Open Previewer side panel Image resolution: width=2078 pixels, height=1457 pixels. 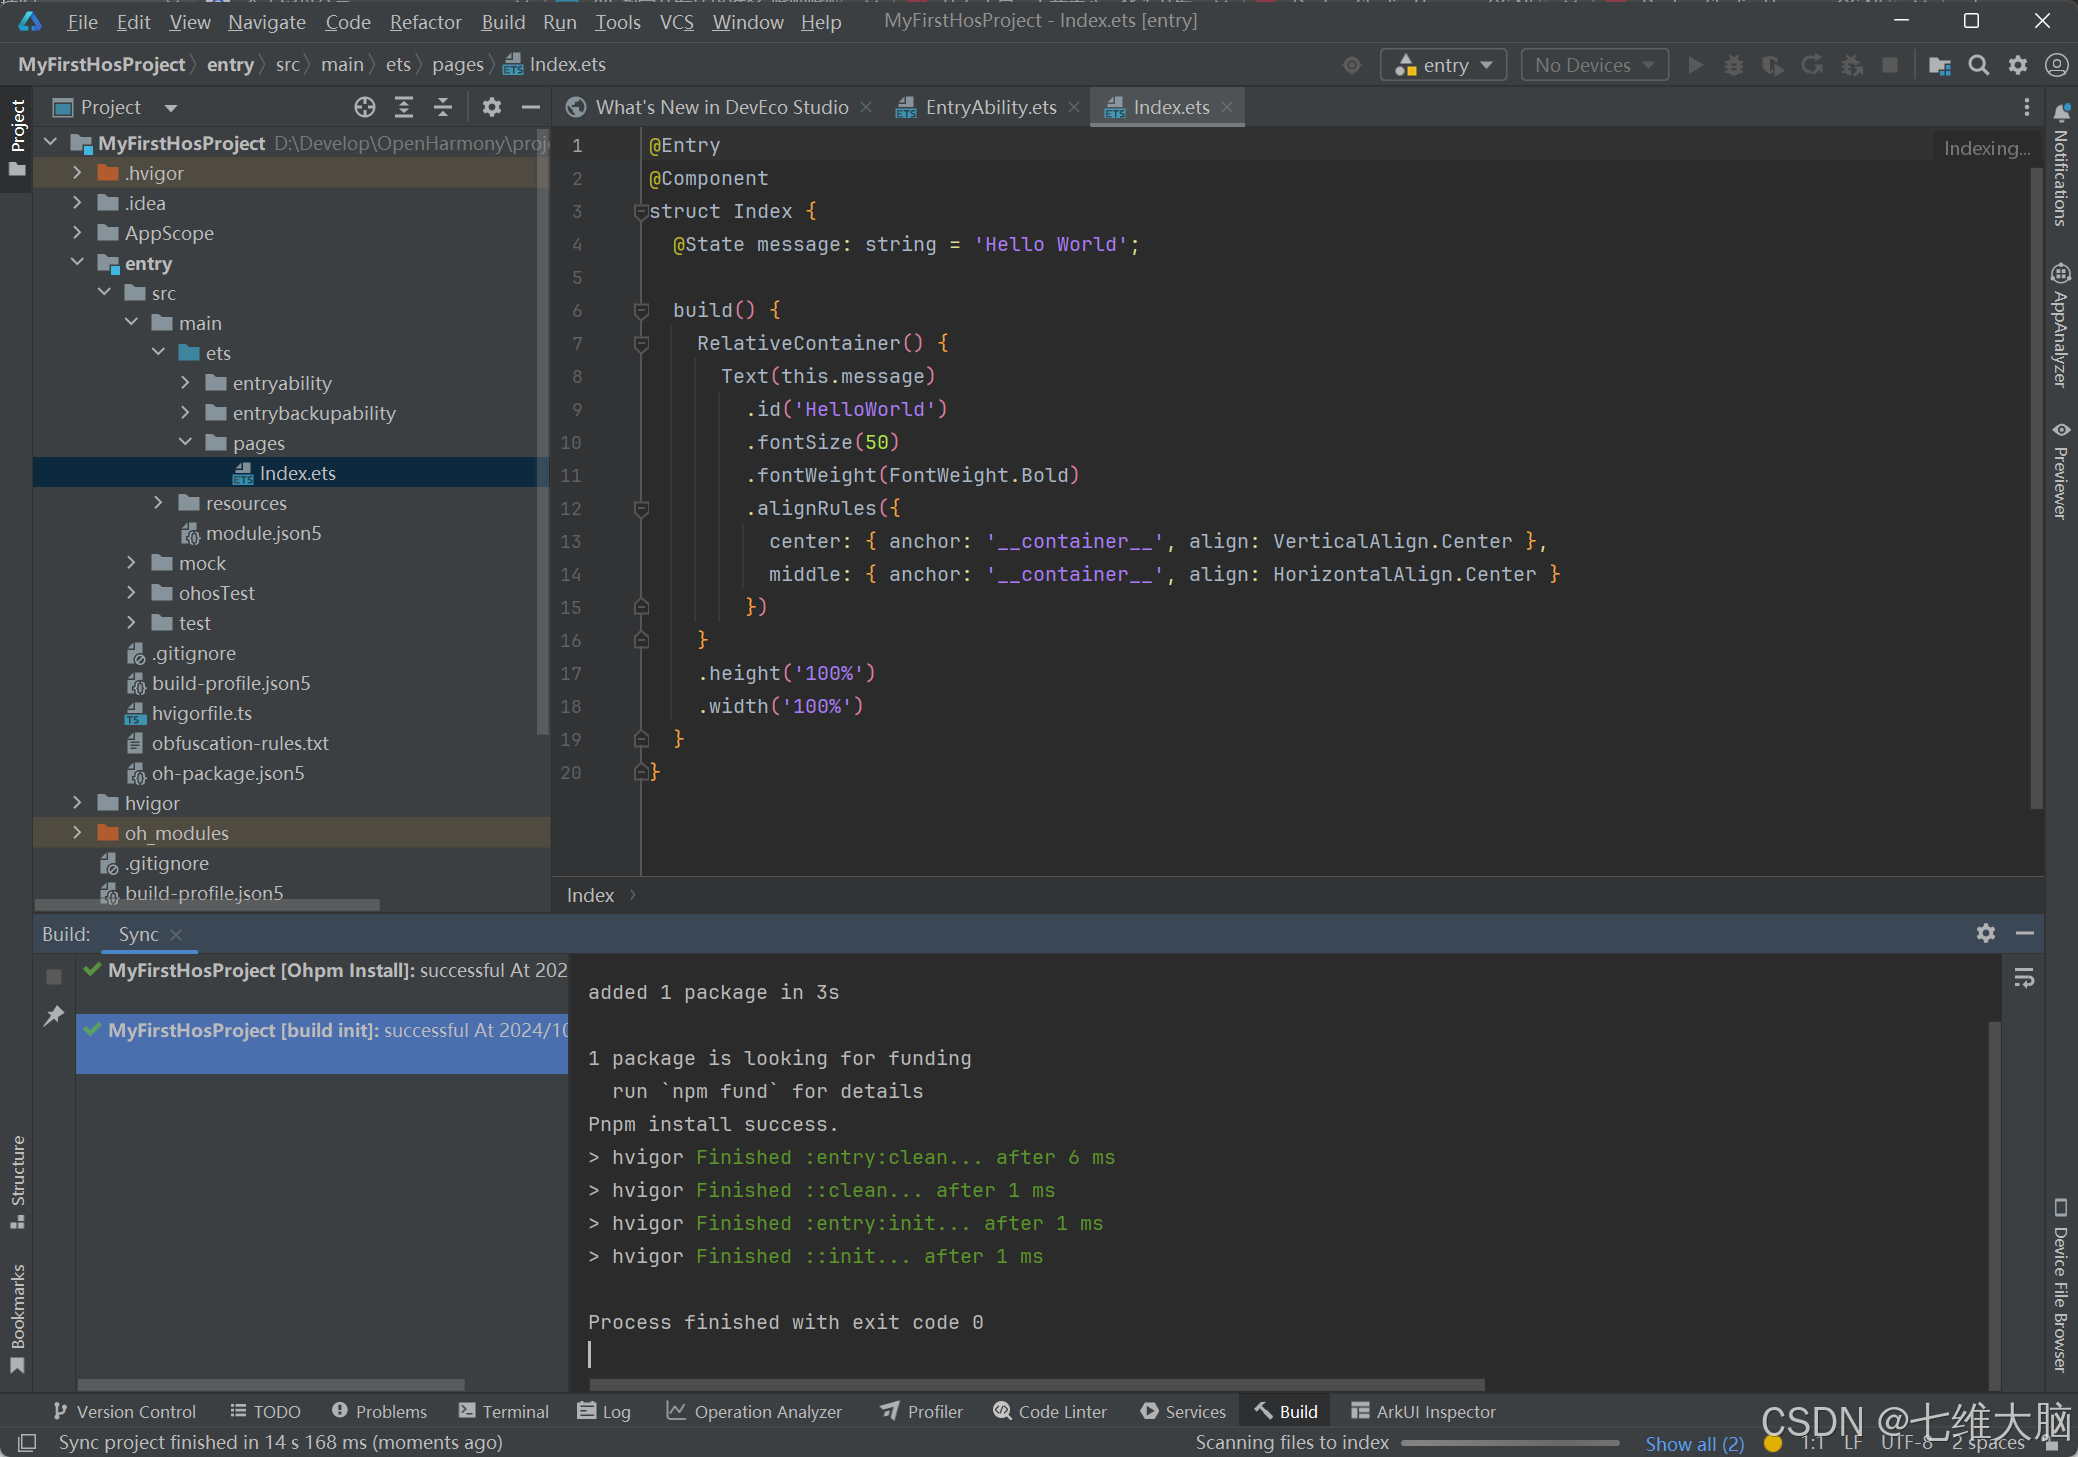click(x=2061, y=470)
